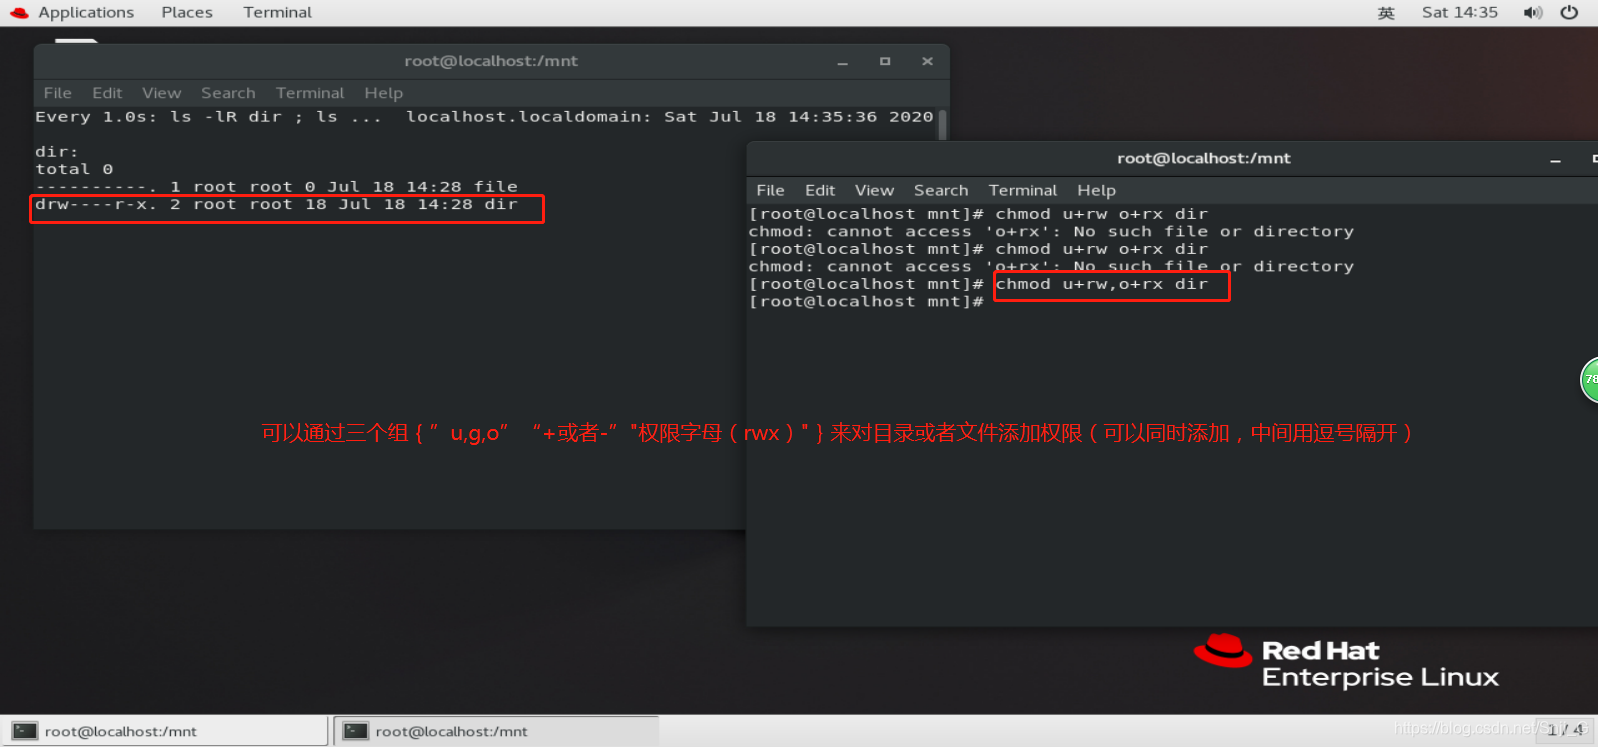Open the Terminal app menu in top bar
The height and width of the screenshot is (747, 1598).
[277, 12]
